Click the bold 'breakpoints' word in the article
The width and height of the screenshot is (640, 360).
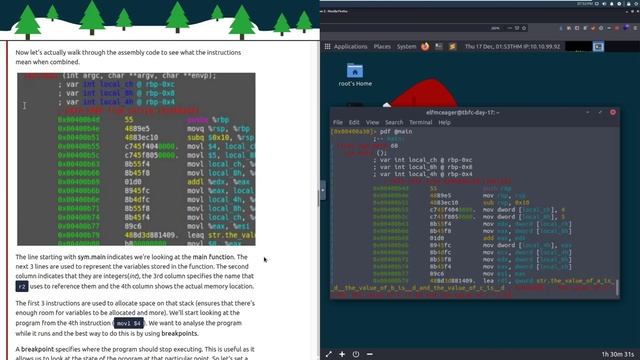click(x=180, y=333)
